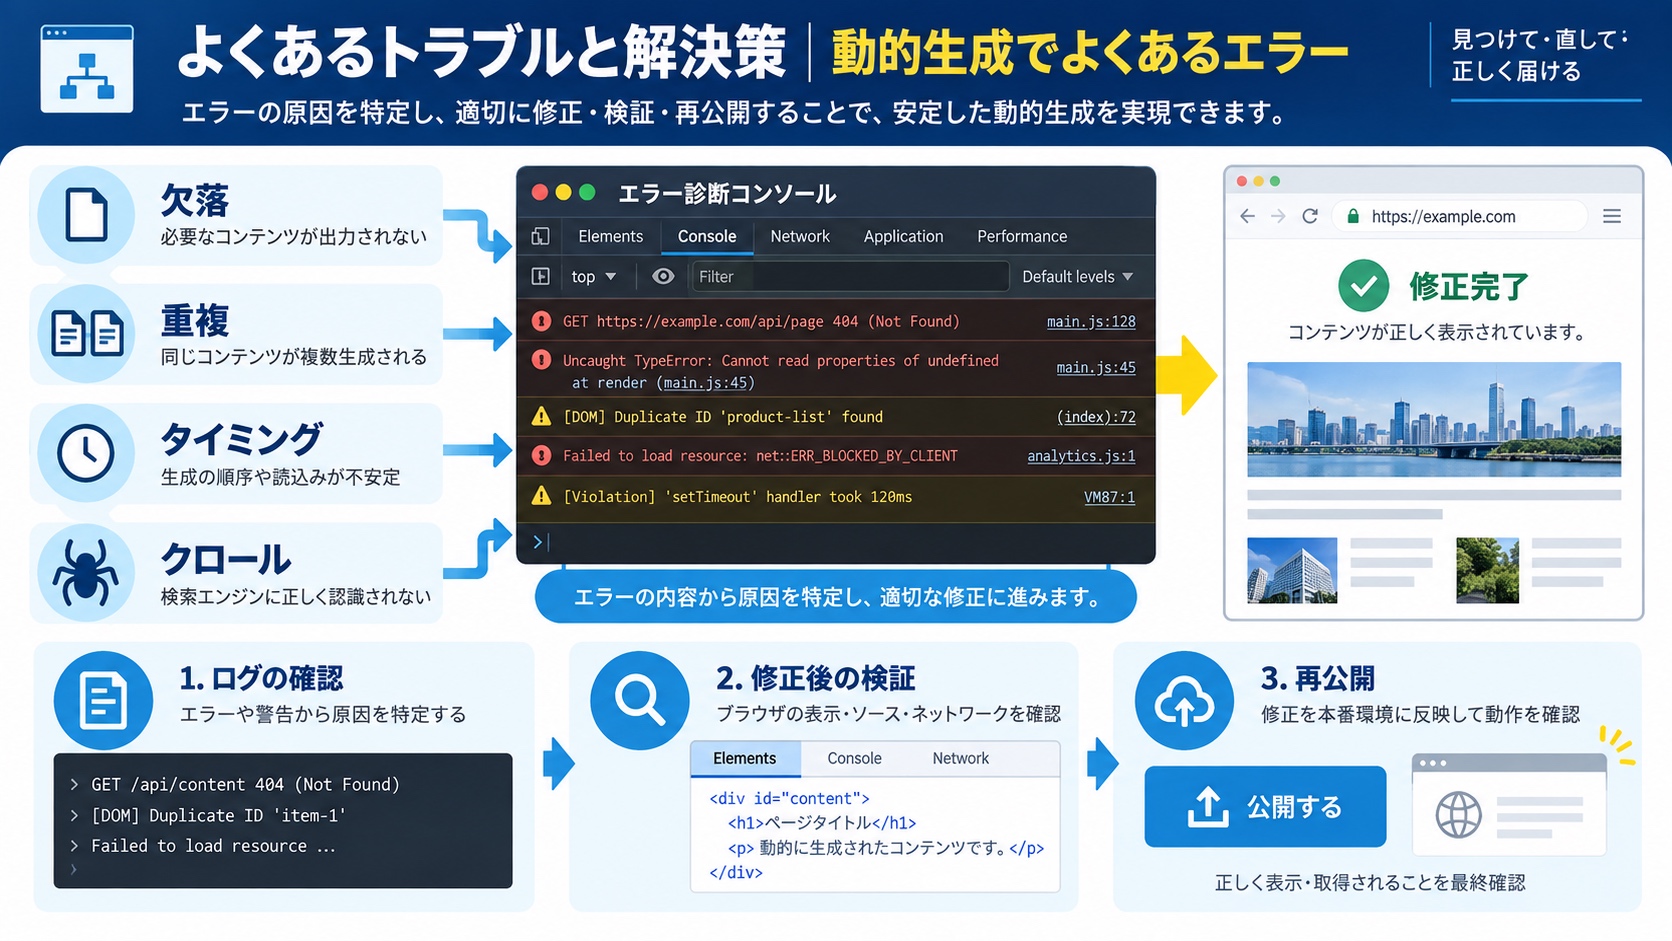
Task: Switch to Console tab in step 2 panel
Action: click(855, 759)
